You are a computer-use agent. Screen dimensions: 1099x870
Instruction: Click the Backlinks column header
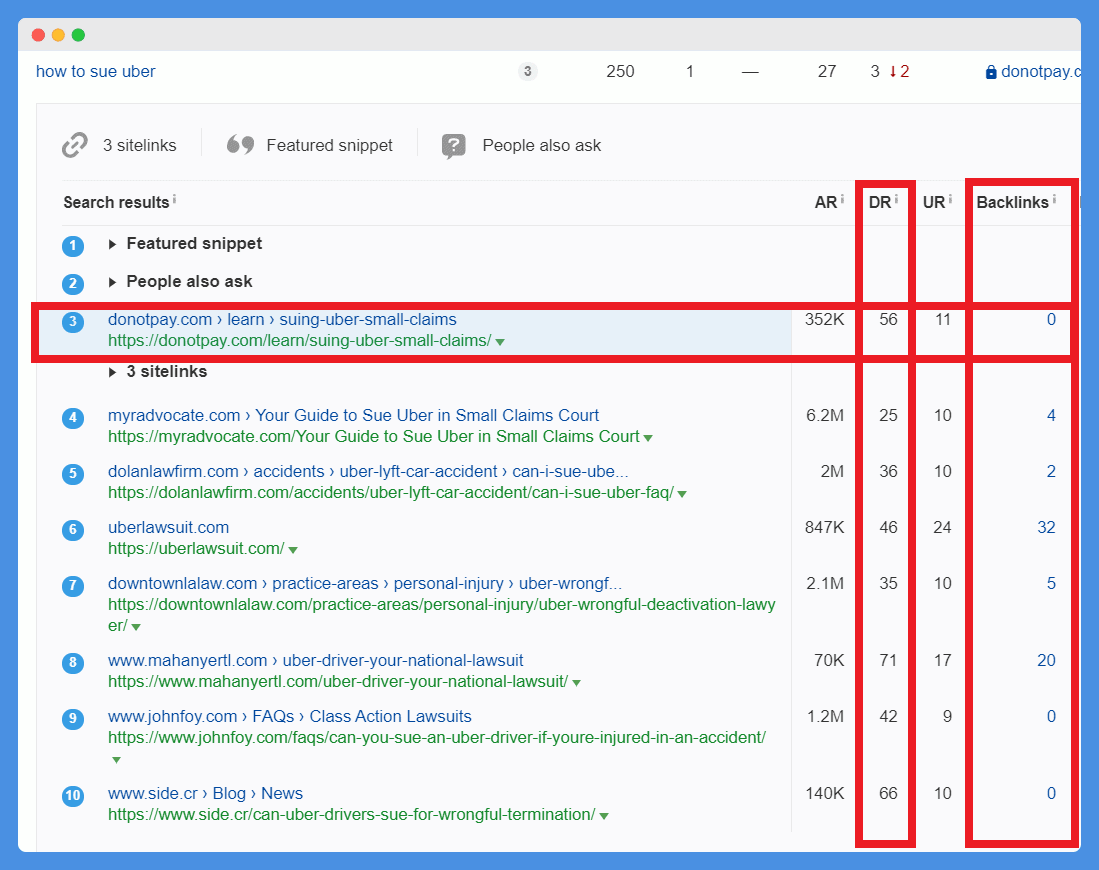pos(1012,203)
